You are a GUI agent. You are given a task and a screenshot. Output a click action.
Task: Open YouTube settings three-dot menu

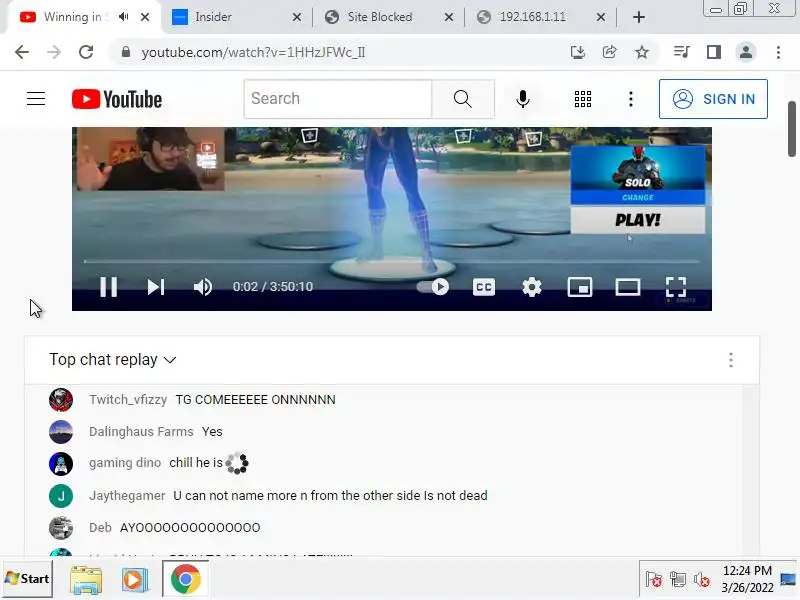pos(631,99)
